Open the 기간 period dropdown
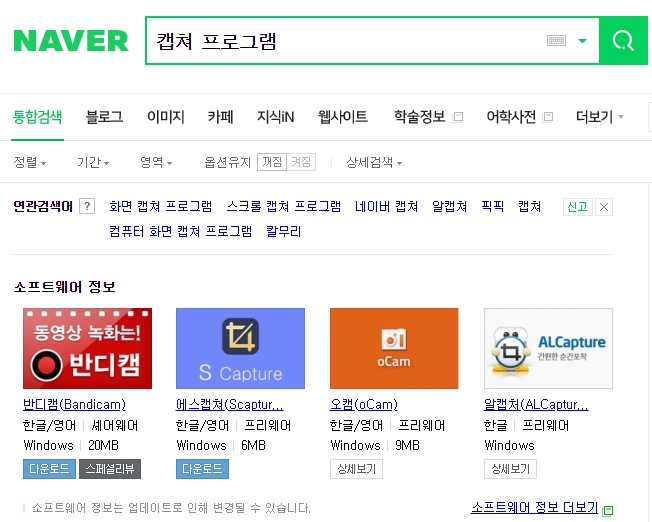Screen dimensions: 652x522 (x=93, y=162)
